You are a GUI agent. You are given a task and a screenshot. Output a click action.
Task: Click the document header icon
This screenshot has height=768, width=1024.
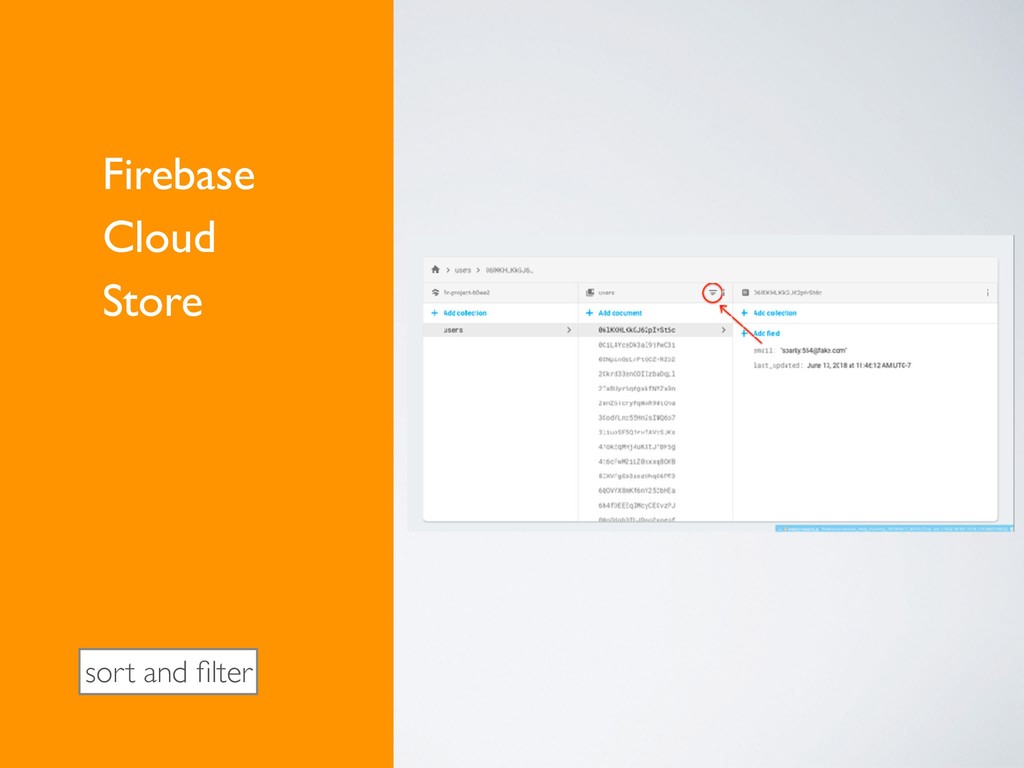pos(745,293)
